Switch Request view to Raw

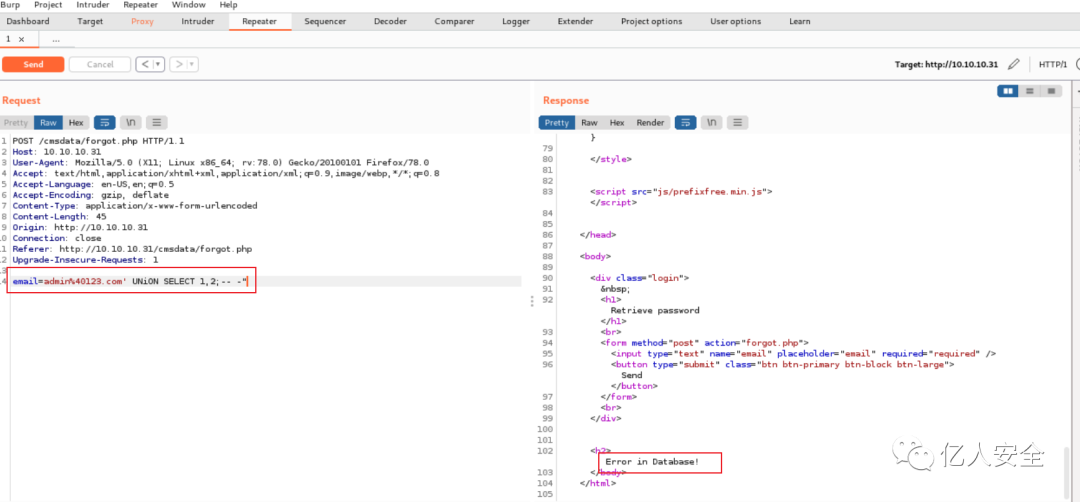48,123
